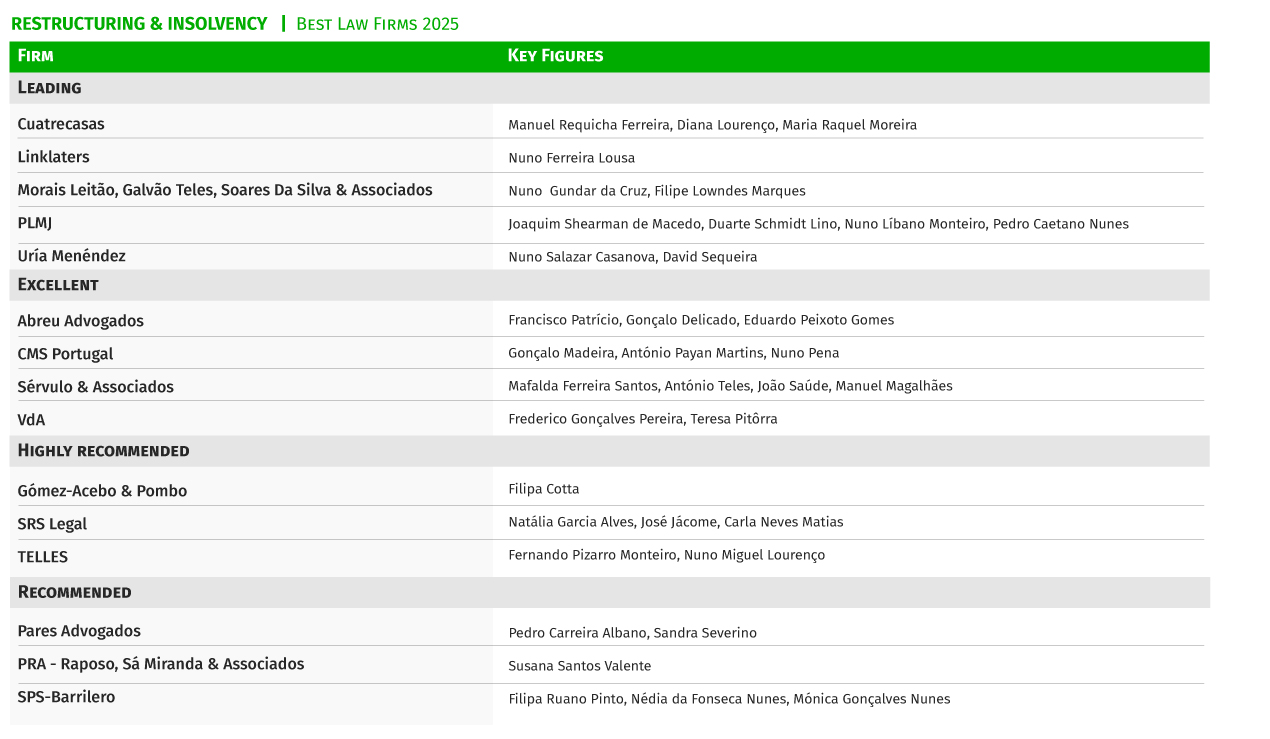This screenshot has width=1270, height=739.
Task: Open PRA - Raposo, Sá Miranda & Associados
Action: click(160, 664)
